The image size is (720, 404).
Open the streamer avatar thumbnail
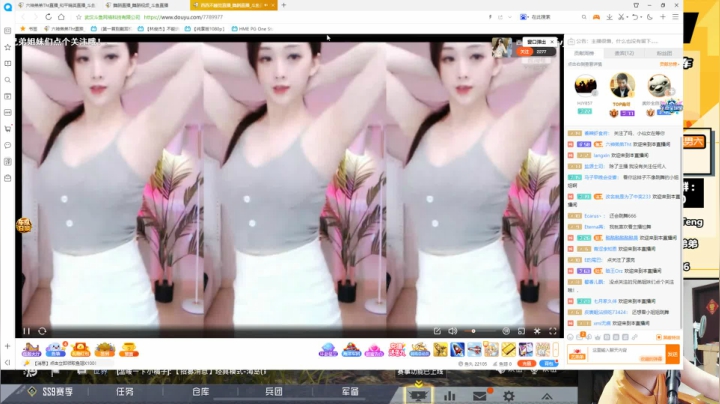click(501, 47)
